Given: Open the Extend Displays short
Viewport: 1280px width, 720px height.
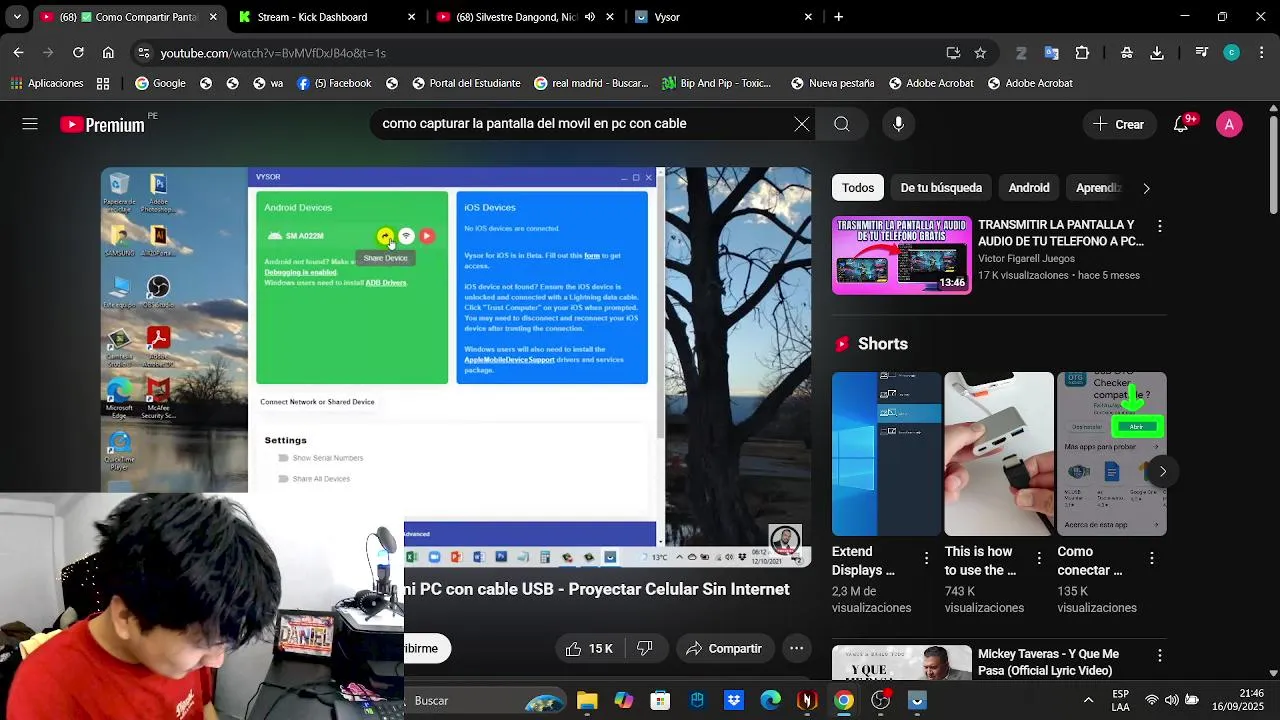Looking at the screenshot, I should pos(886,454).
